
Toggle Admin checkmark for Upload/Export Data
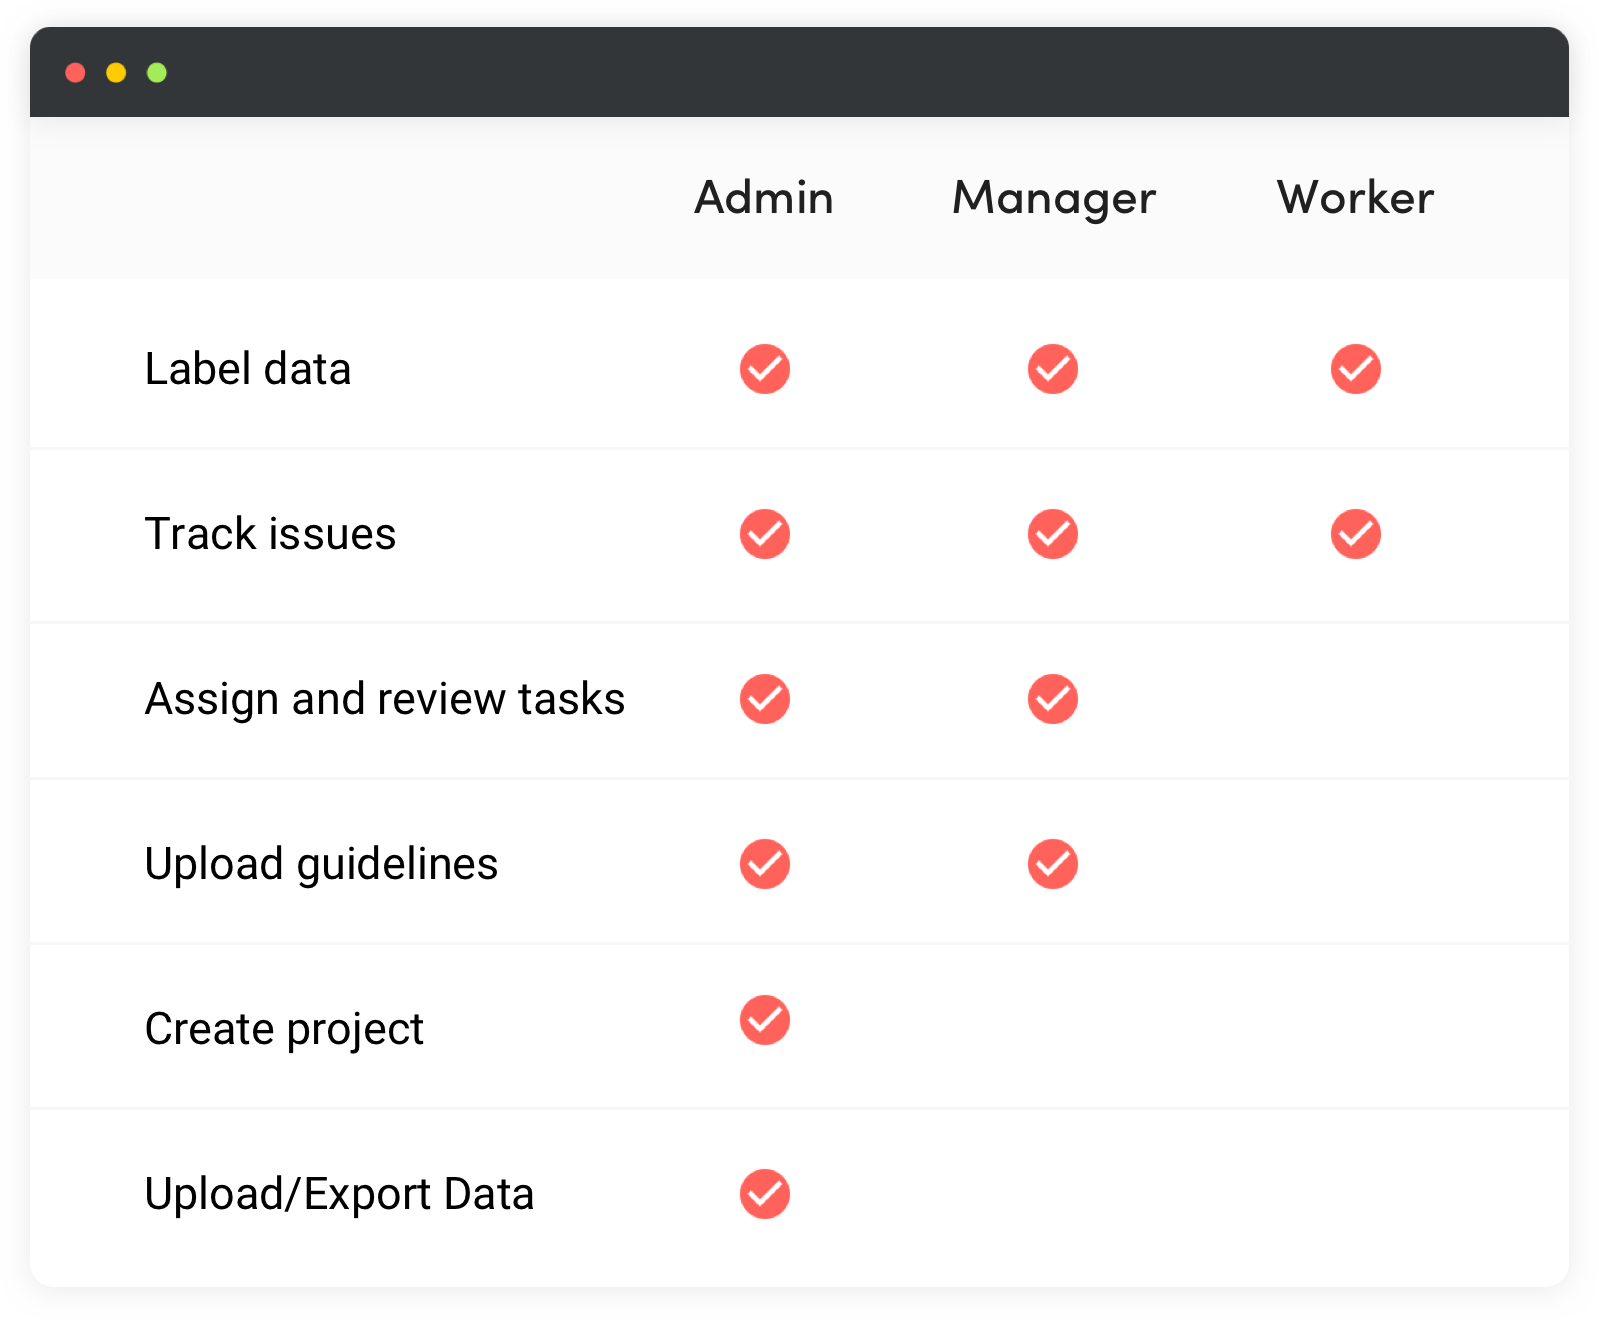tap(765, 1194)
